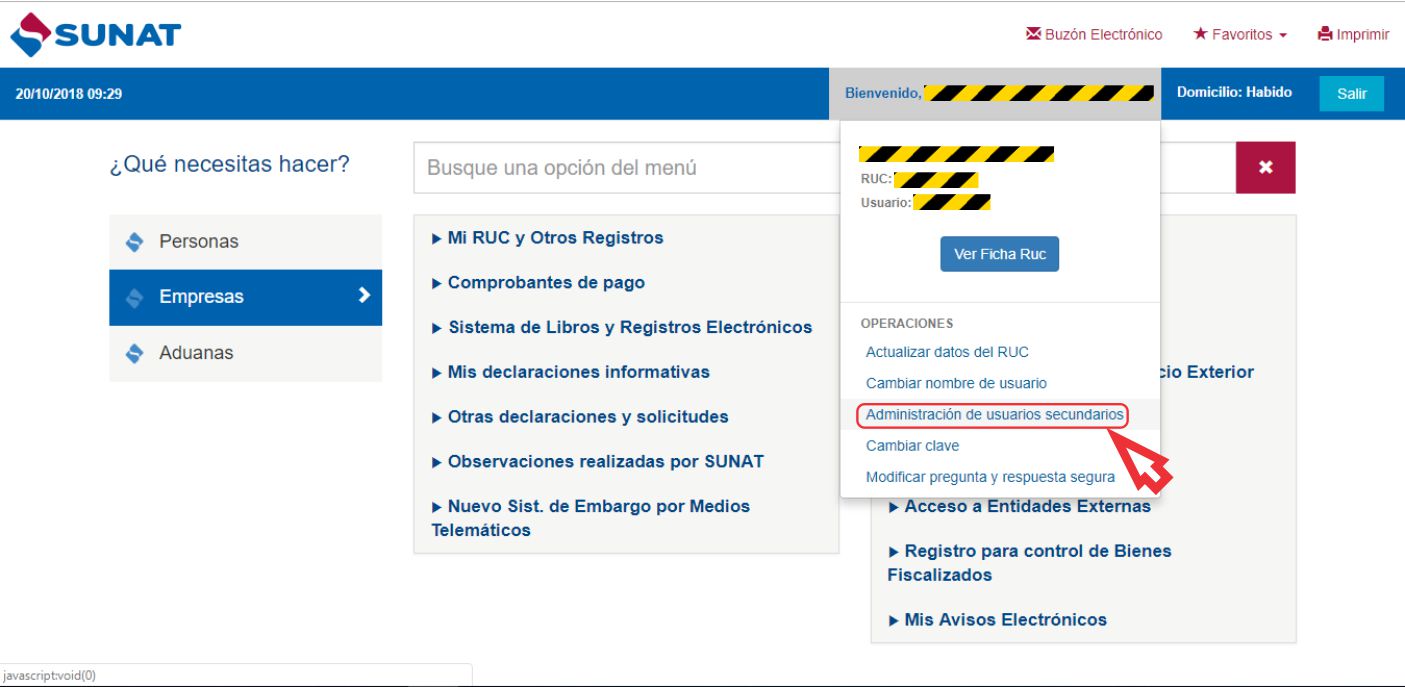Viewport: 1405px width, 687px height.
Task: Choose Cambiar clave option
Action: (912, 446)
